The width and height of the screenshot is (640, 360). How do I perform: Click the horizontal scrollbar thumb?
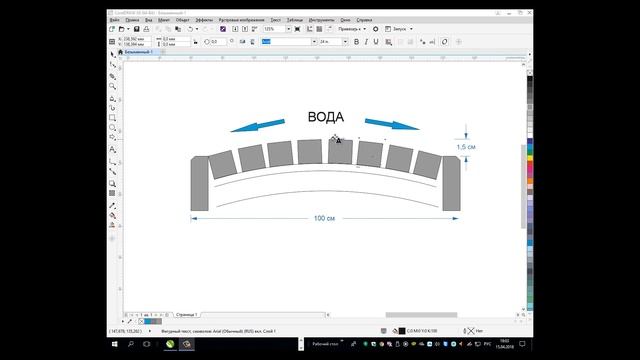pyautogui.click(x=421, y=315)
